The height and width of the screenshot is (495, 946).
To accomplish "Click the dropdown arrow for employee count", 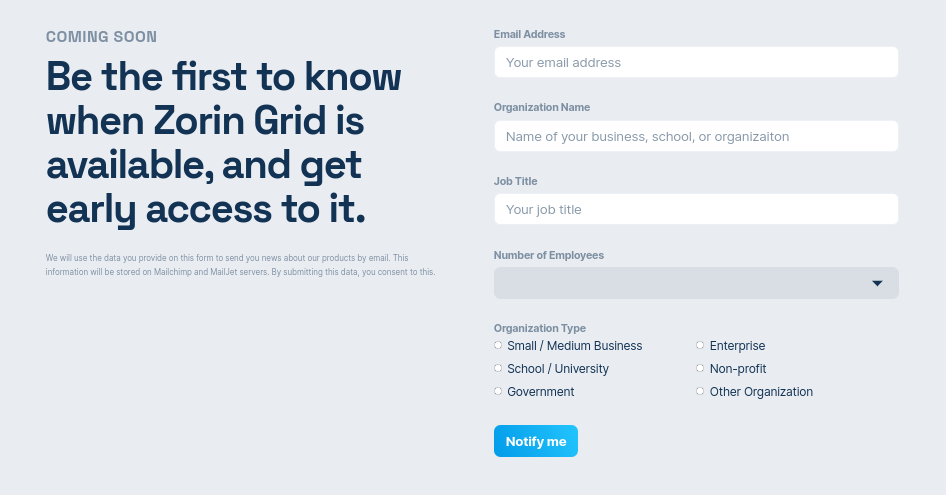I will click(877, 283).
